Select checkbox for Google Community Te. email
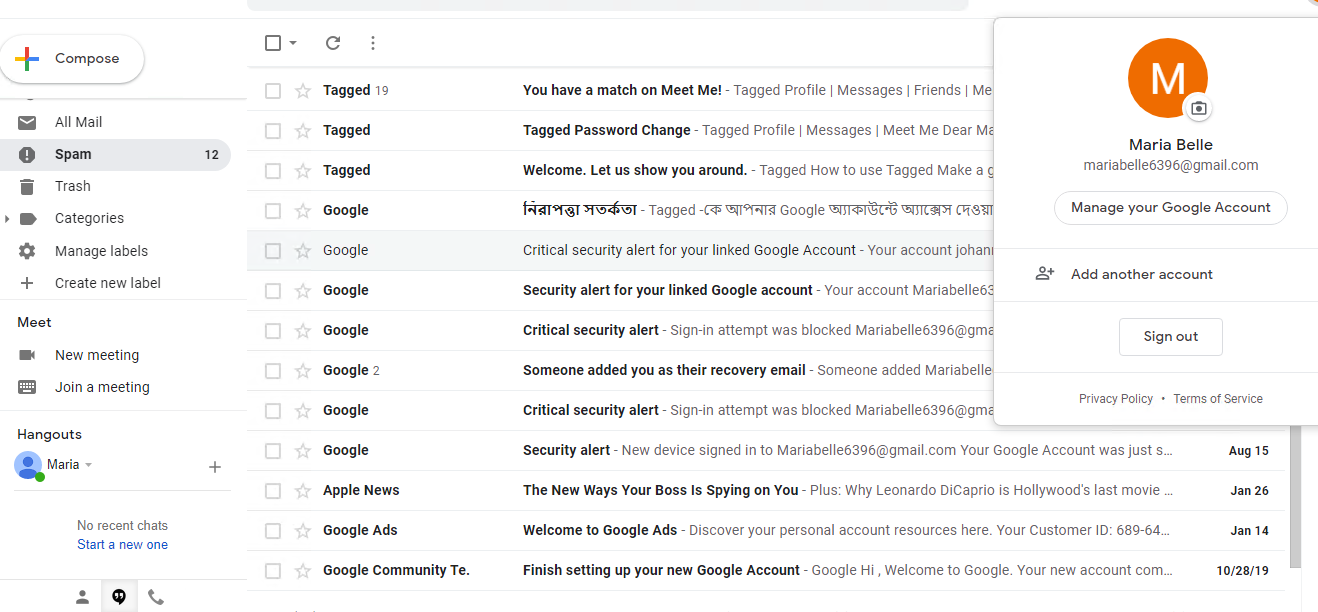Screen dimensions: 1318x612 pos(273,571)
